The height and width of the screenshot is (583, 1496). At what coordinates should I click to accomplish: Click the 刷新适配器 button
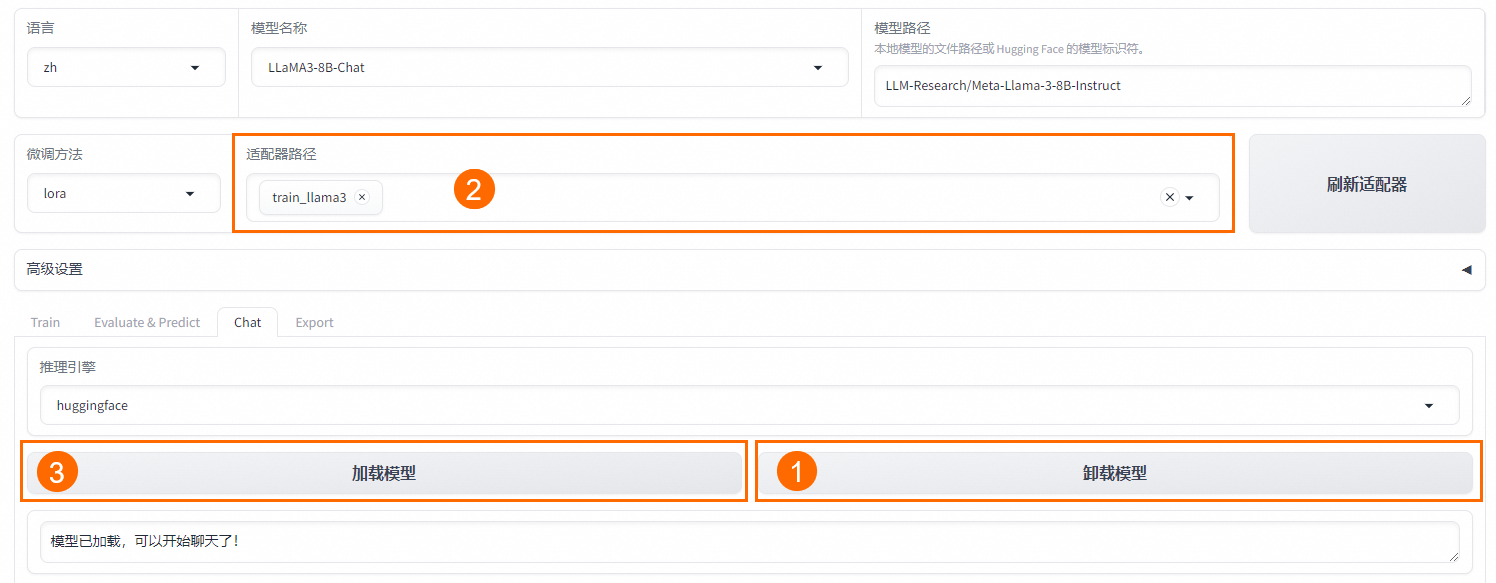[1367, 184]
